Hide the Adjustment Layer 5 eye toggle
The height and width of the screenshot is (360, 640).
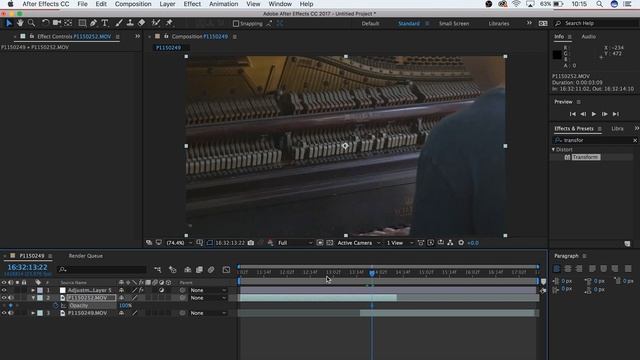click(4, 290)
